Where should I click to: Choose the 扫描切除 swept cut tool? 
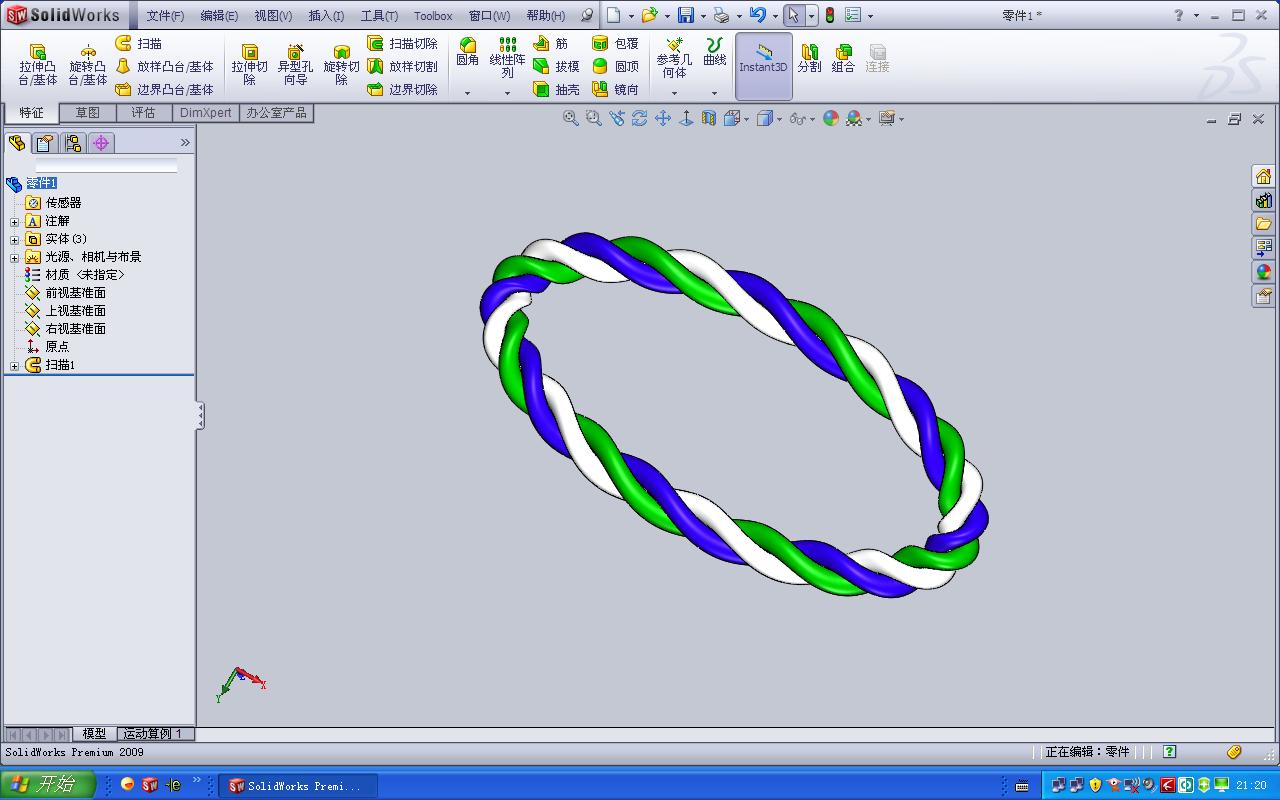coord(402,44)
